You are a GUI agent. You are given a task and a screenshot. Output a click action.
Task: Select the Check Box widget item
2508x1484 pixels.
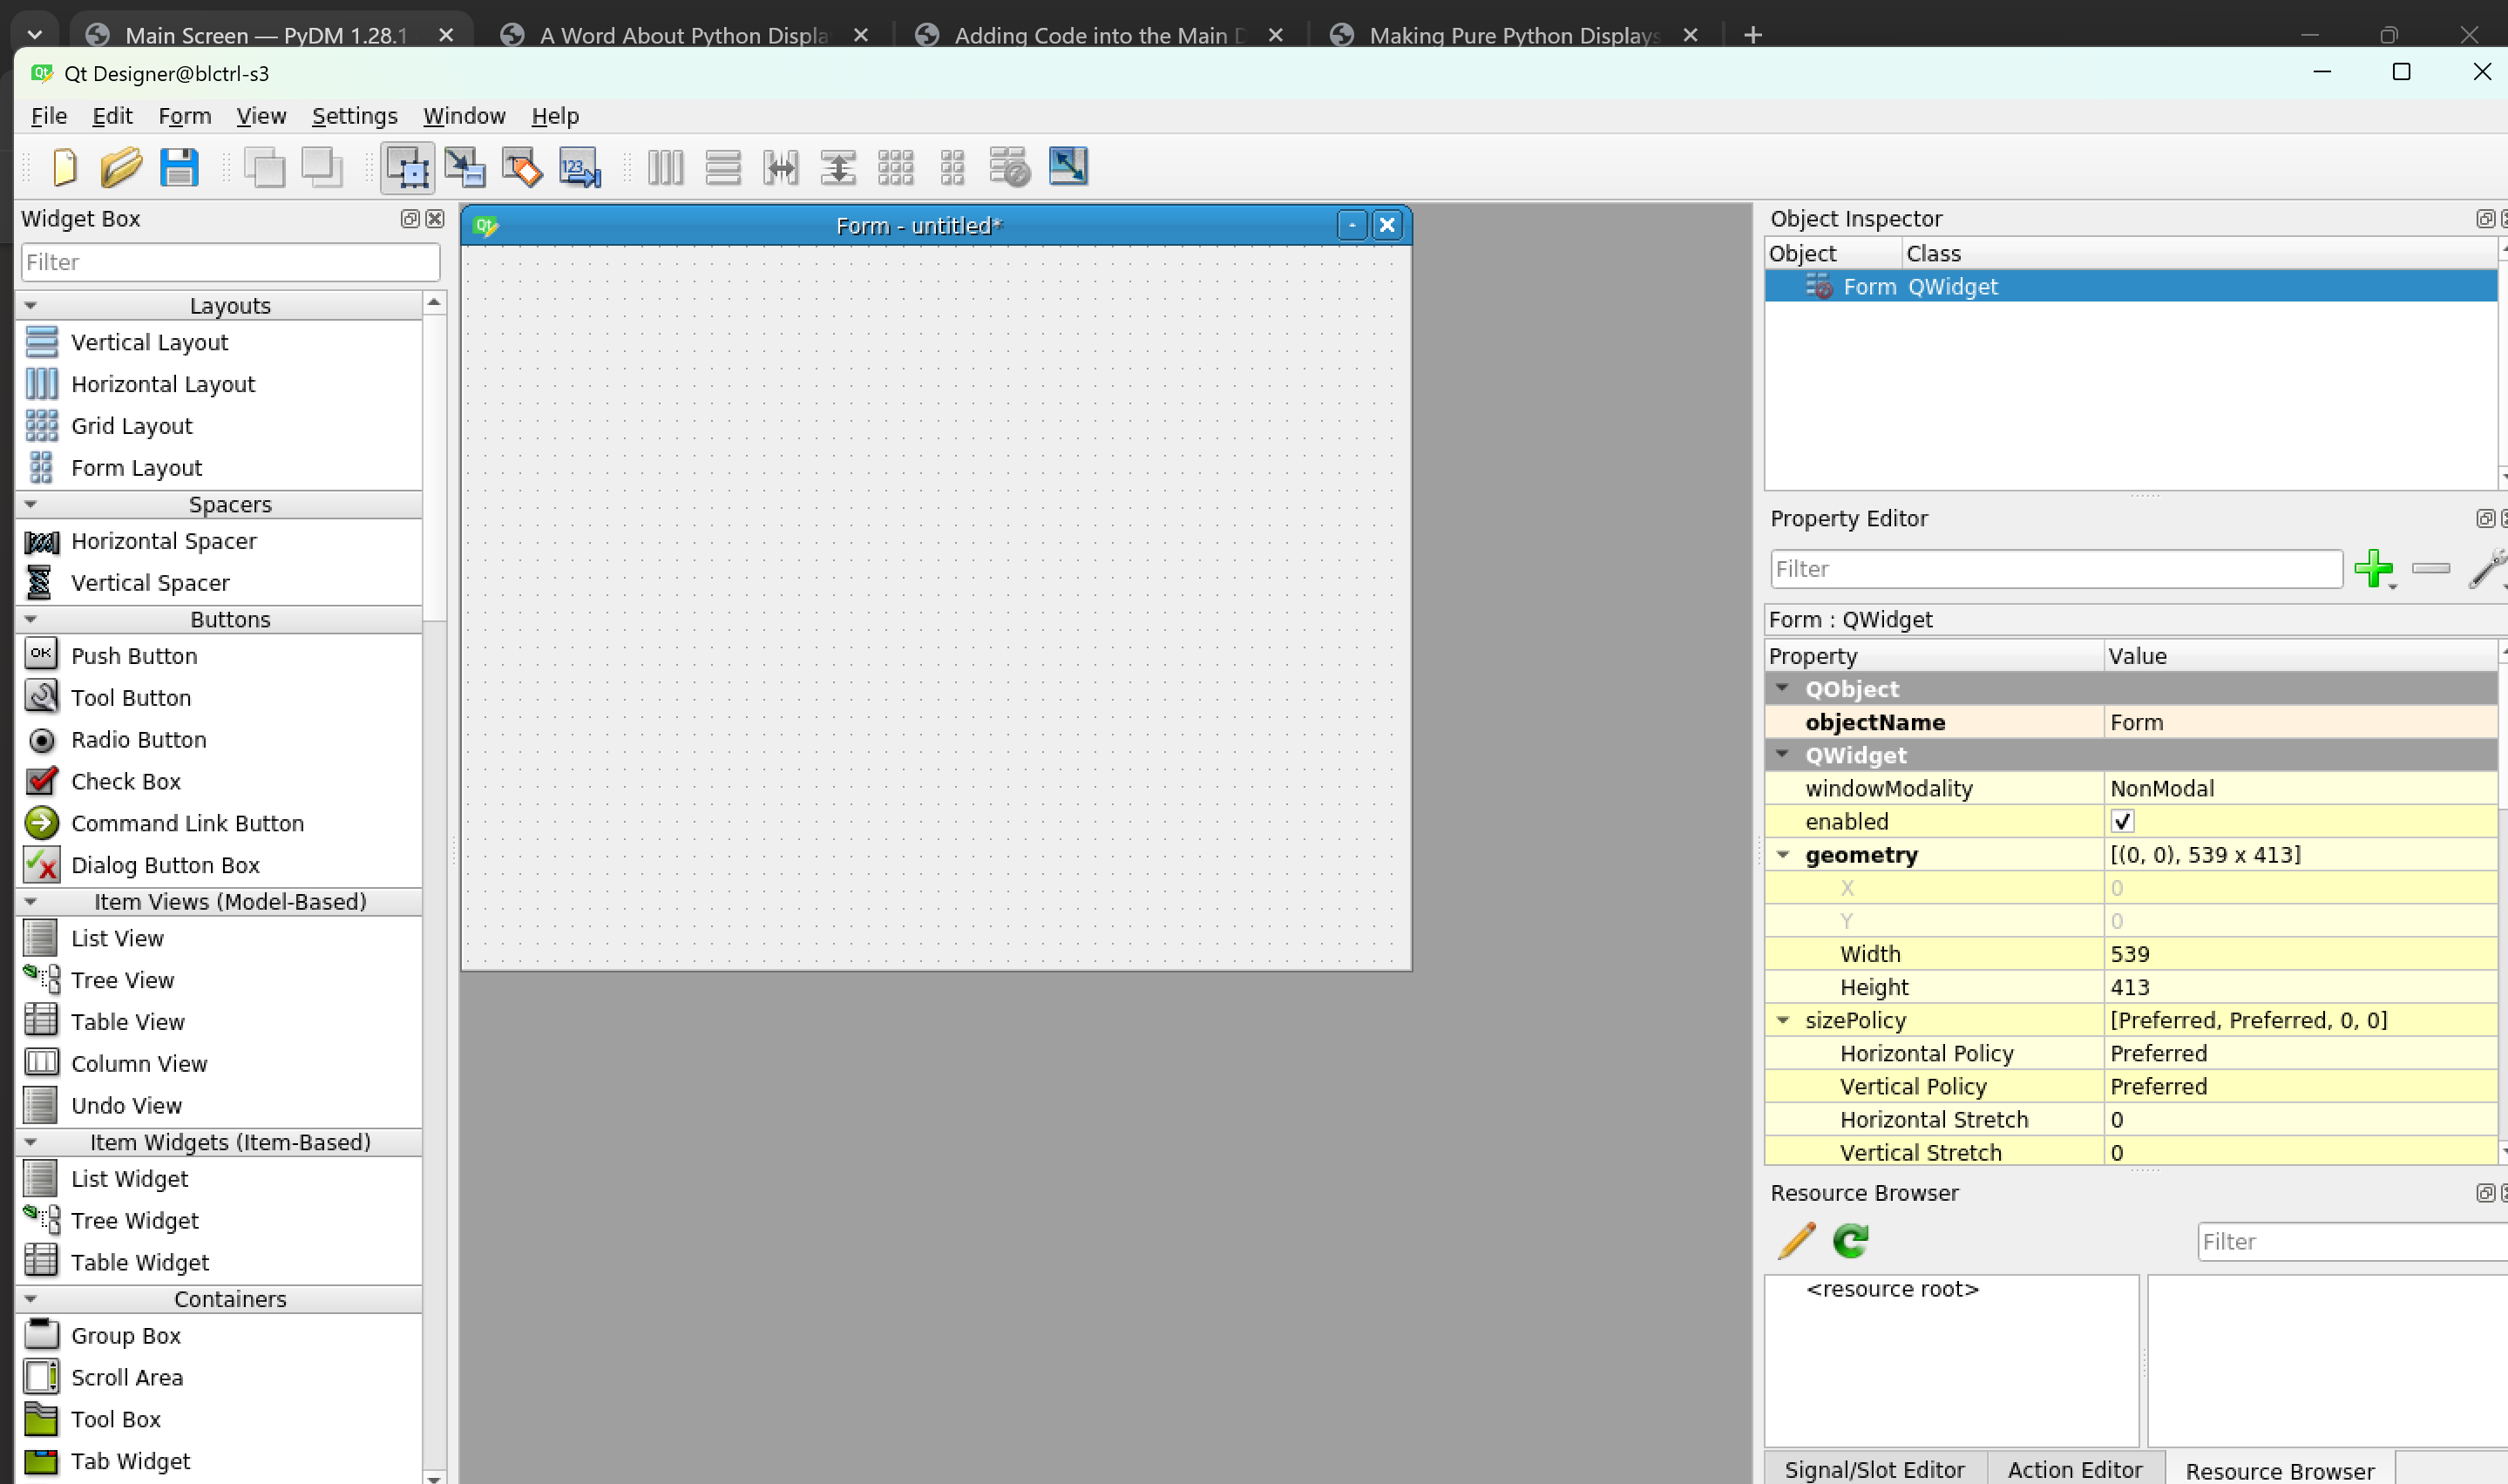126,781
